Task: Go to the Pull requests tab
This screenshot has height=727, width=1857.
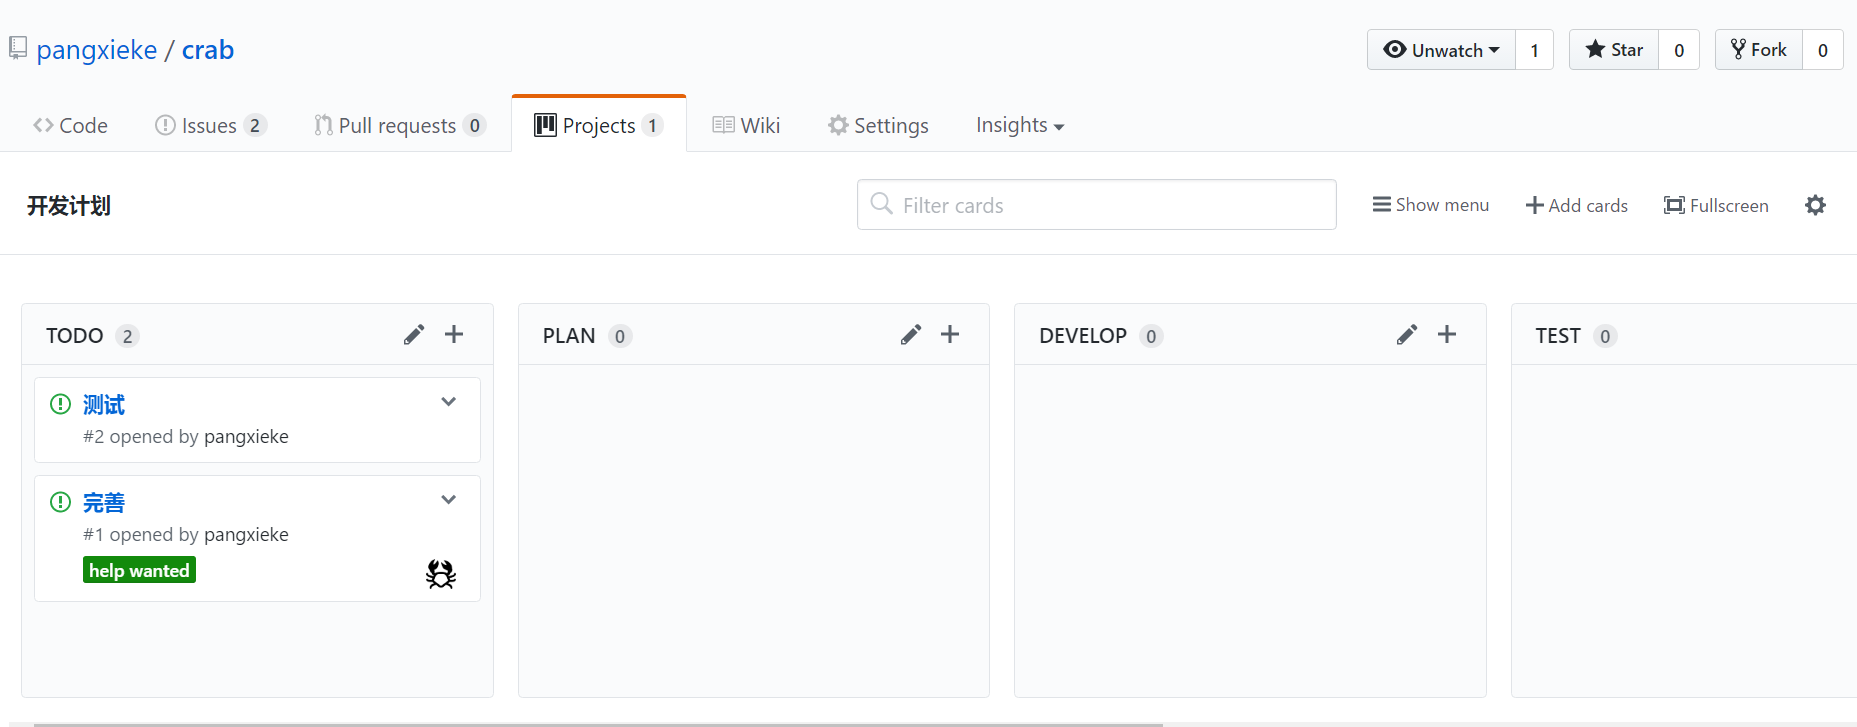Action: coord(398,125)
